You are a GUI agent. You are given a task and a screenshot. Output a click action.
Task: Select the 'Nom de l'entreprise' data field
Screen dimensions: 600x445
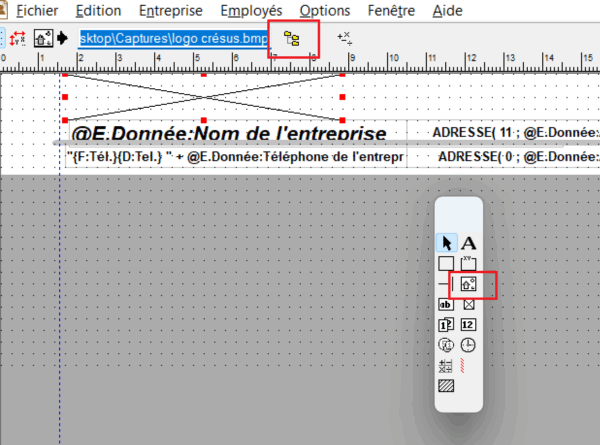[x=228, y=133]
